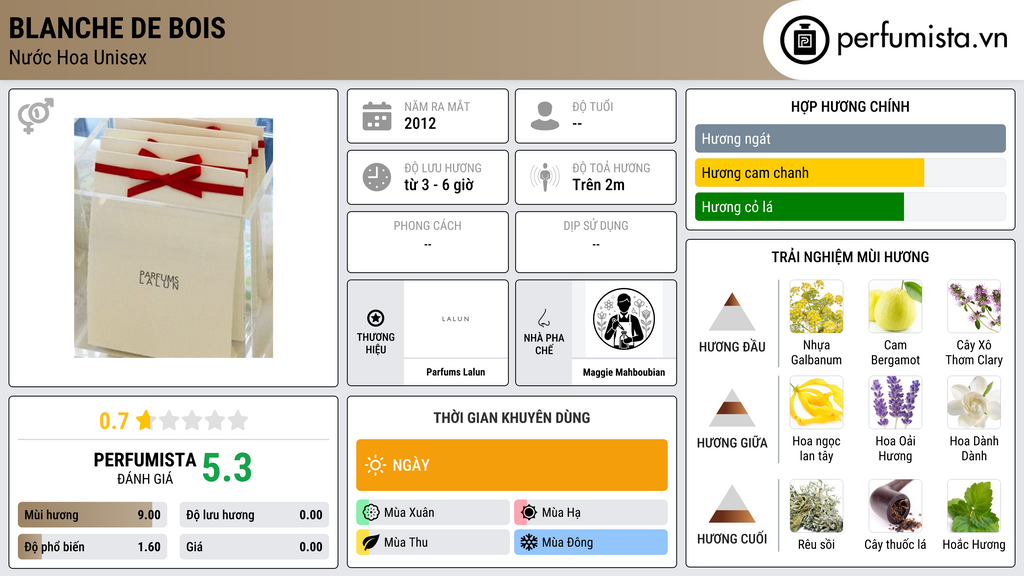Click the launch year 2012 value
The image size is (1024, 576).
420,123
